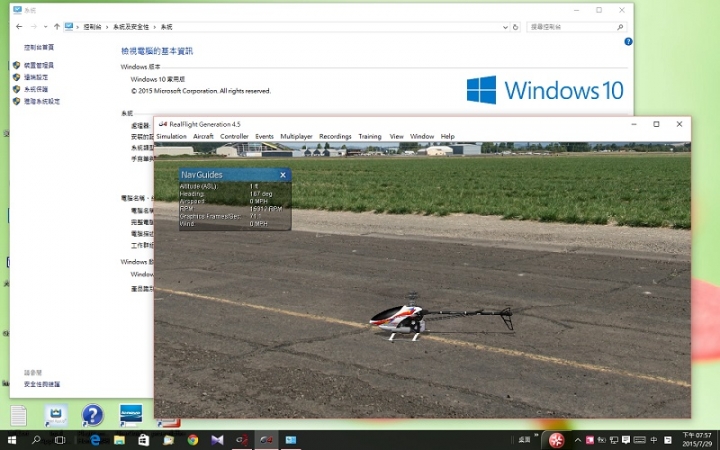Image resolution: width=720 pixels, height=450 pixels.
Task: Open the Help menu in RealFlight
Action: pos(447,136)
